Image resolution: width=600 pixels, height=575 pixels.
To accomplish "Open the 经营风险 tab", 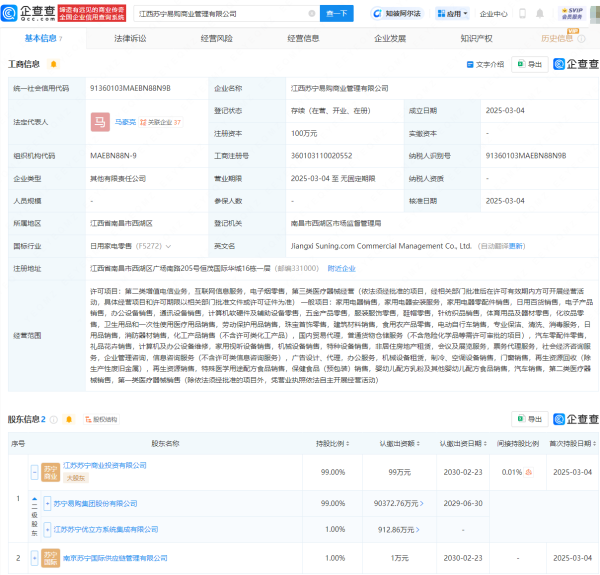I will 216,38.
